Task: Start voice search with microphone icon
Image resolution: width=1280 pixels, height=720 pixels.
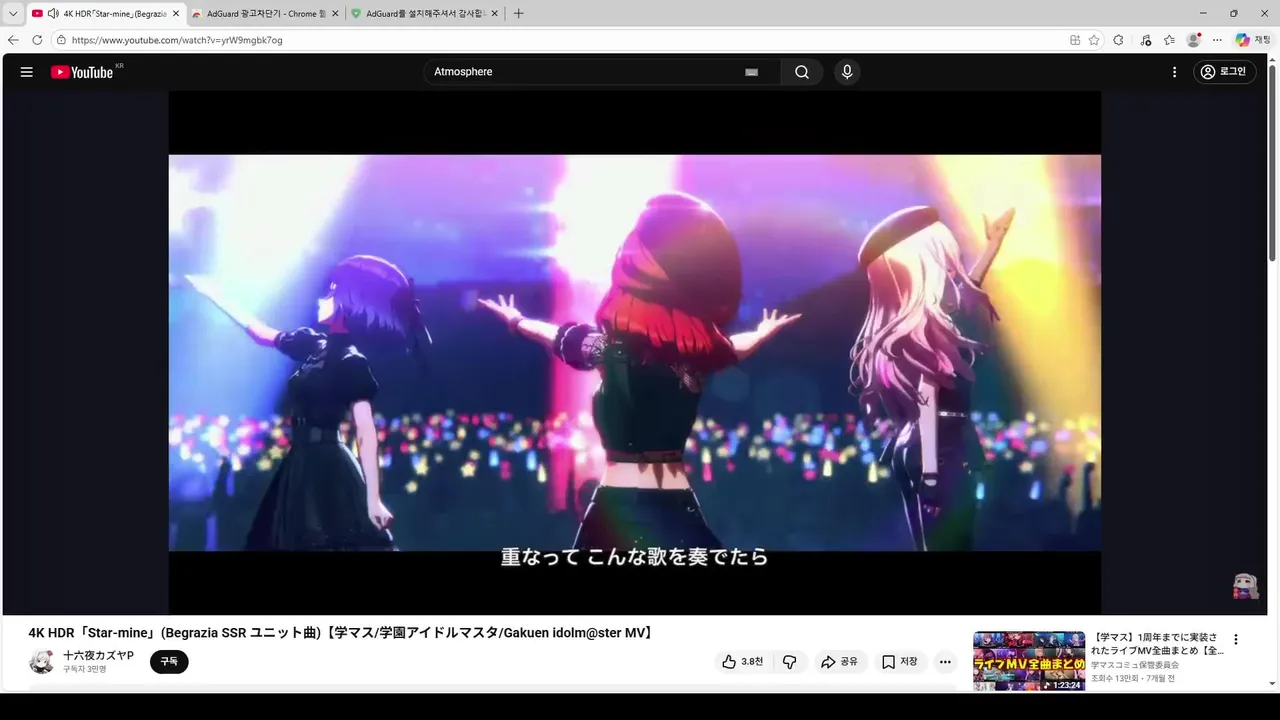Action: [847, 72]
